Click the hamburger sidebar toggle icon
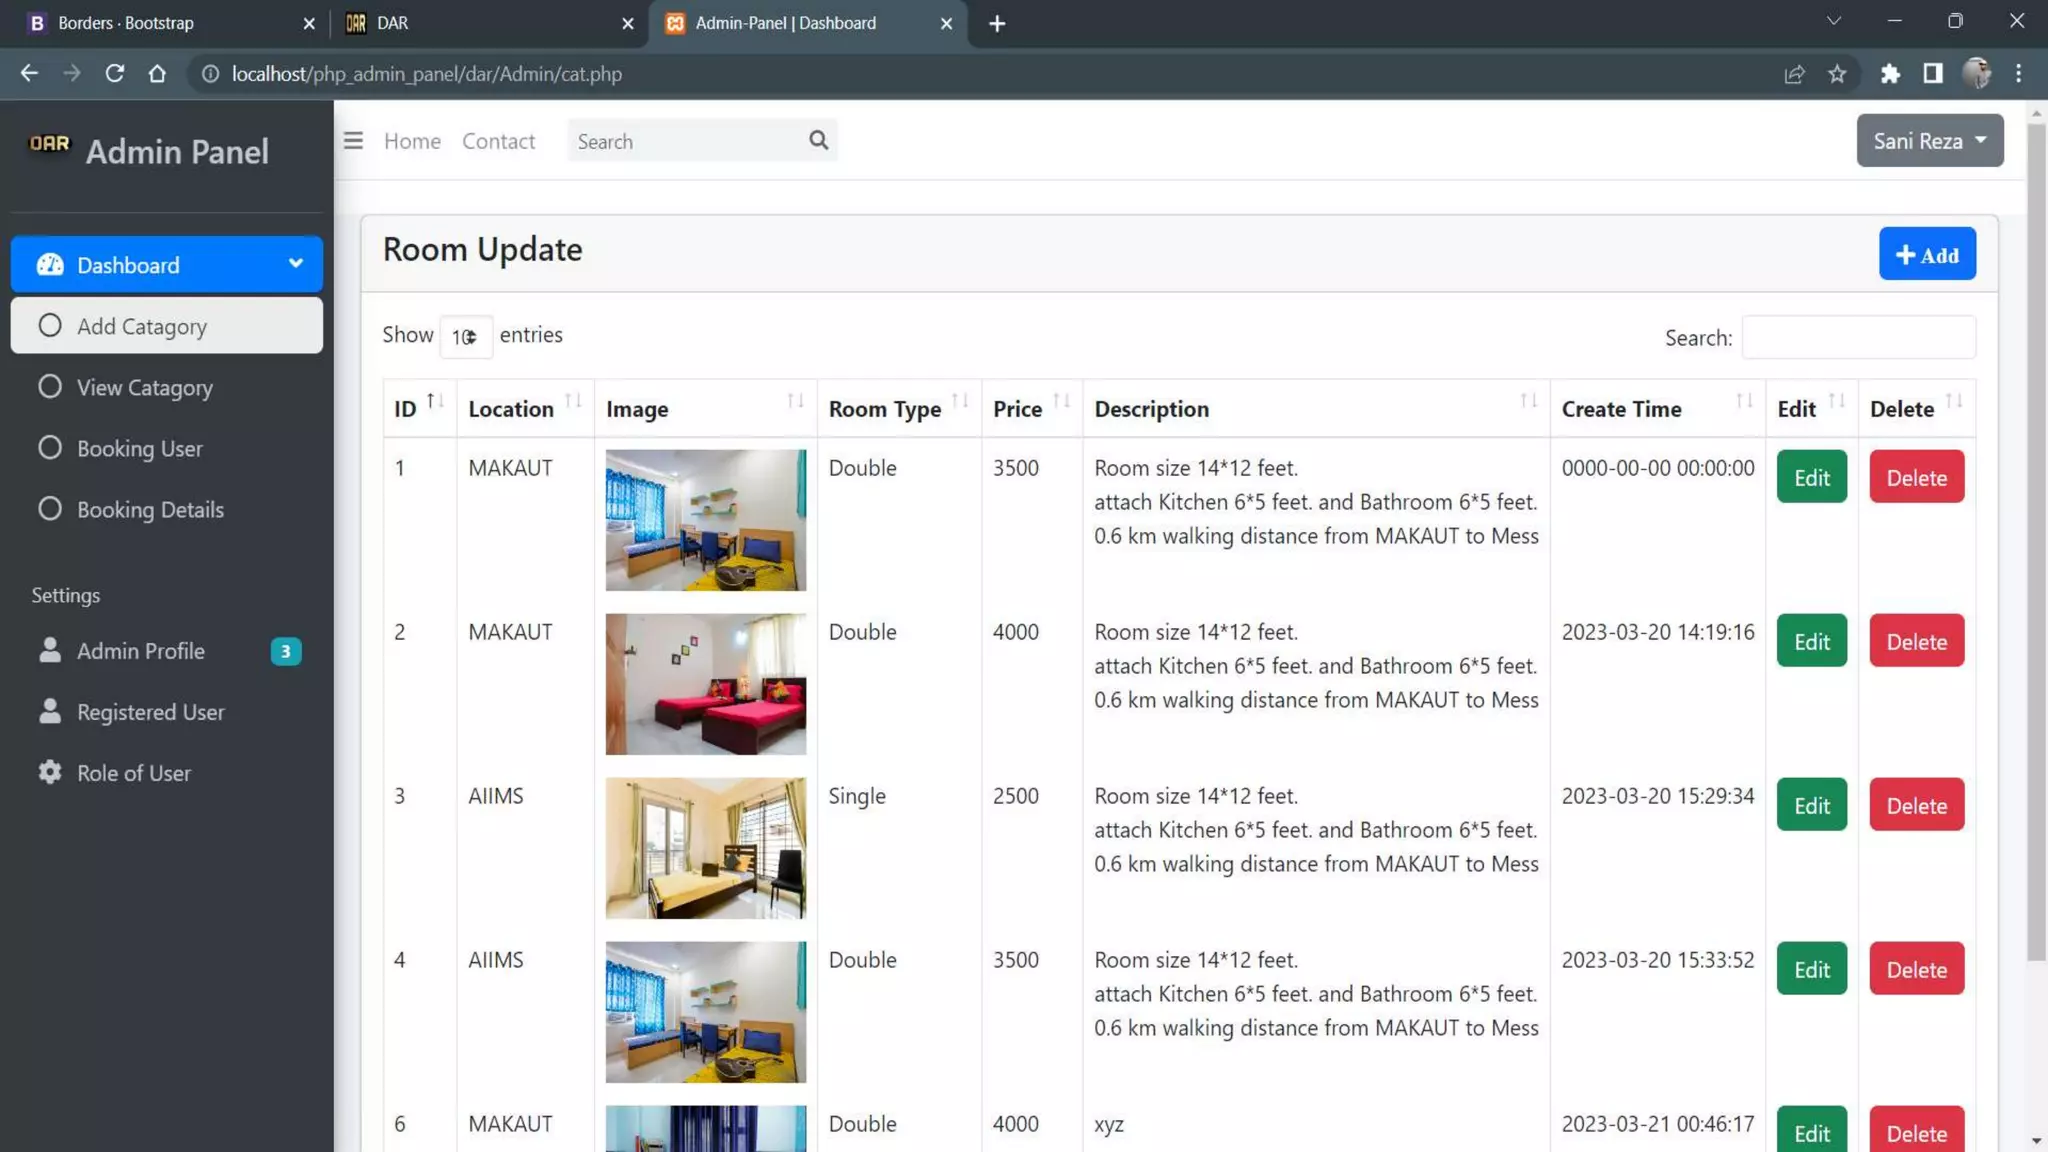Screen dimensions: 2048x1152 click(x=353, y=141)
